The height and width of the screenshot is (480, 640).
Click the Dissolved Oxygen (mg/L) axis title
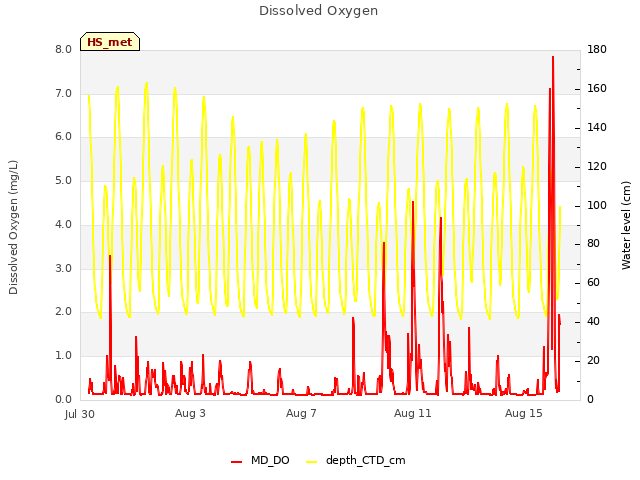point(13,227)
